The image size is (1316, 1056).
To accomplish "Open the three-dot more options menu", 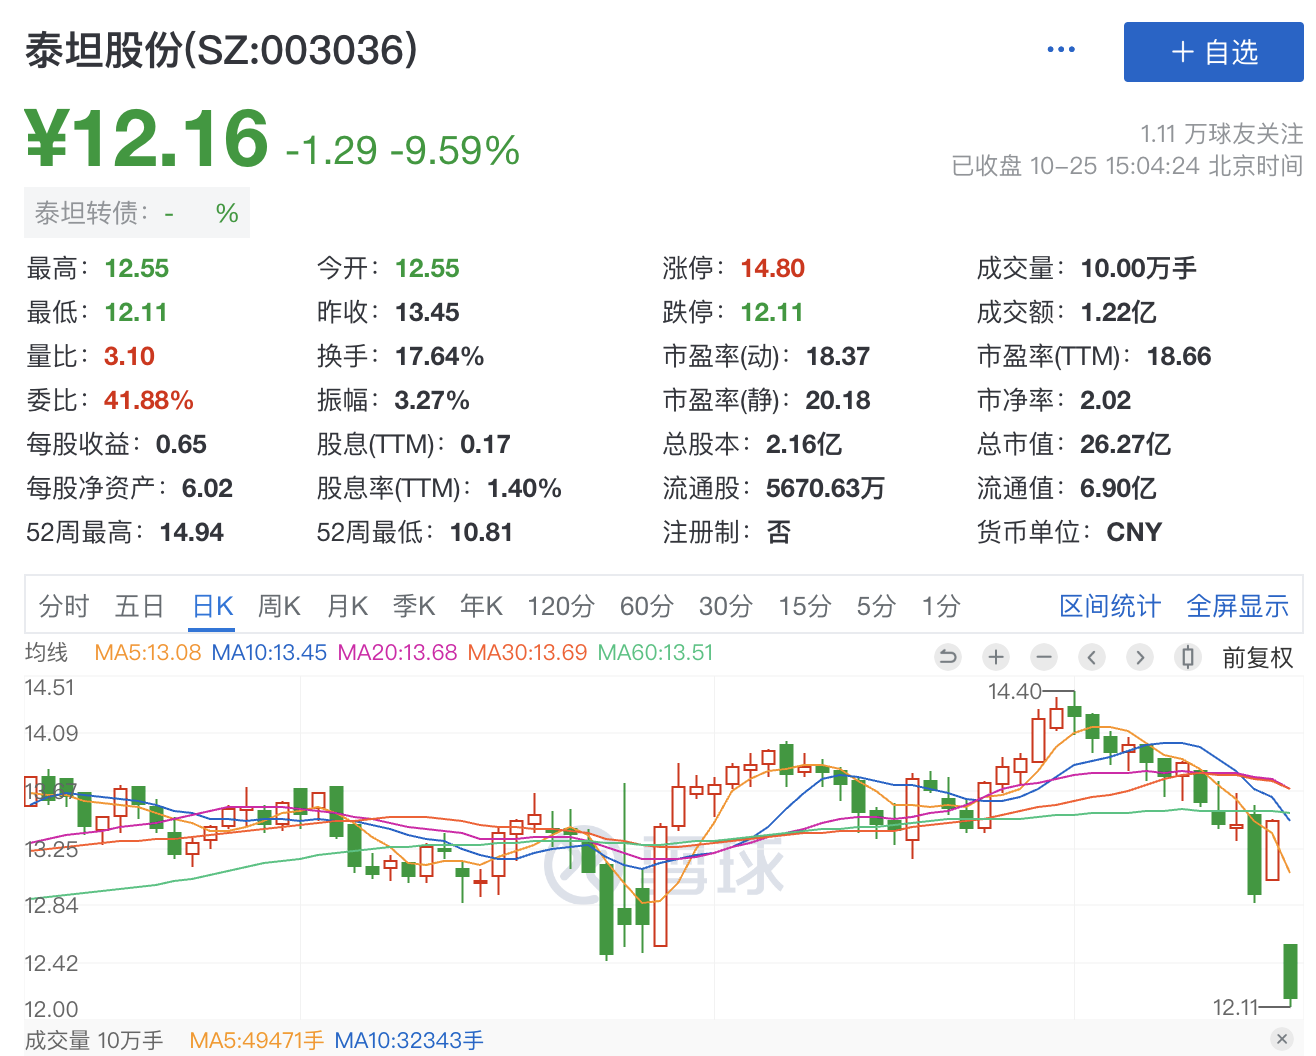I will pos(1060,50).
